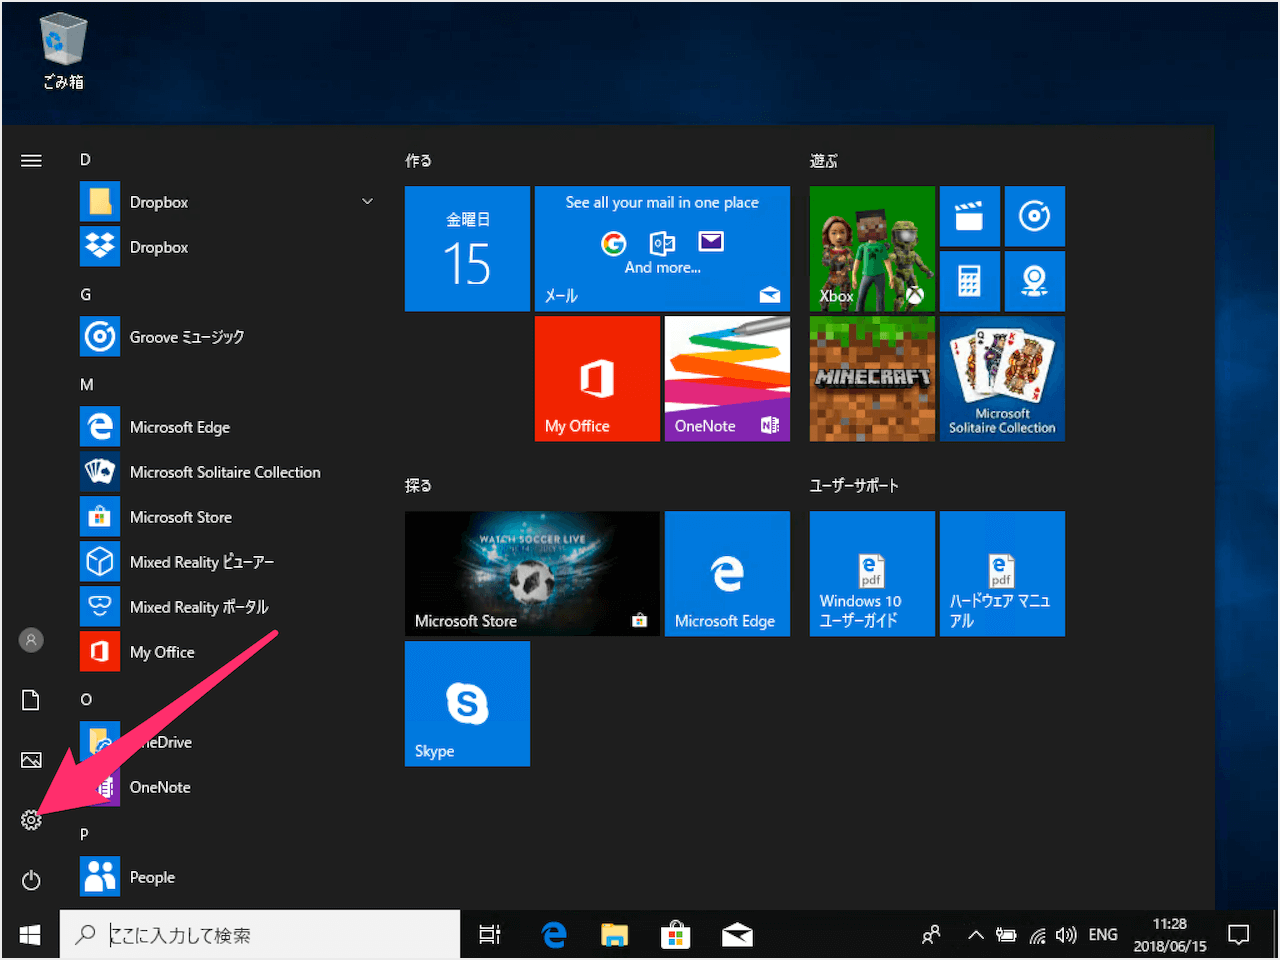Open Microsoft Solitaire Collection tile
The width and height of the screenshot is (1280, 960).
pyautogui.click(x=1002, y=379)
